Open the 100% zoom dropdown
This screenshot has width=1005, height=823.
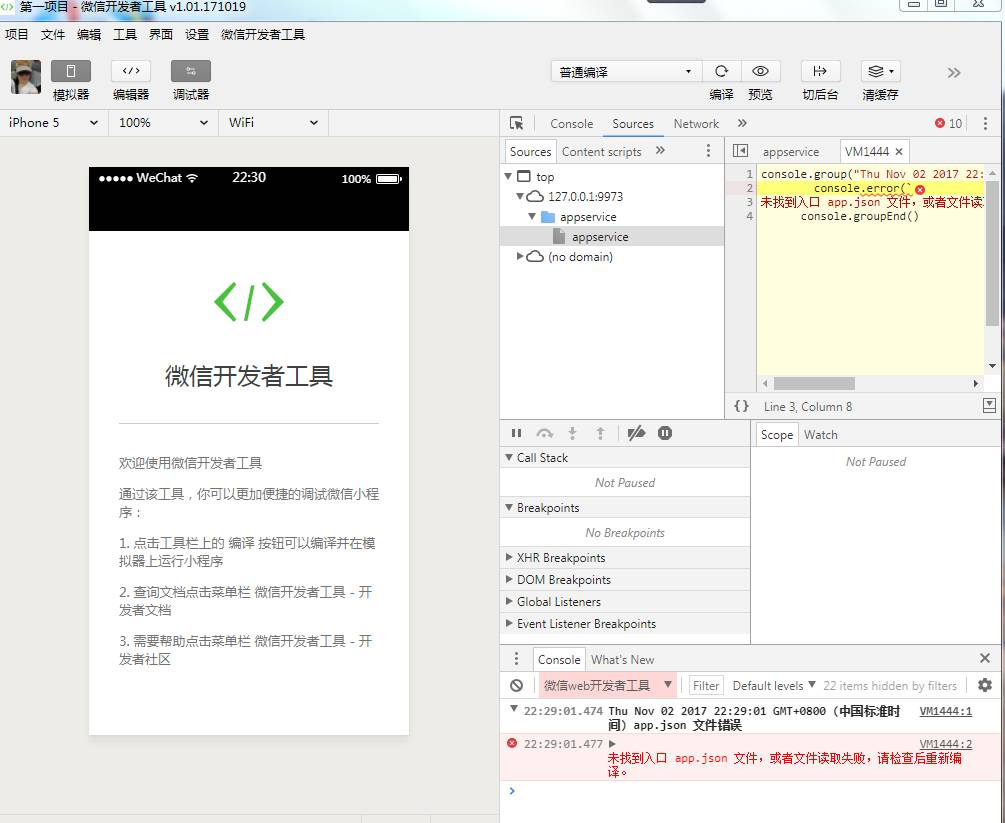tap(164, 122)
